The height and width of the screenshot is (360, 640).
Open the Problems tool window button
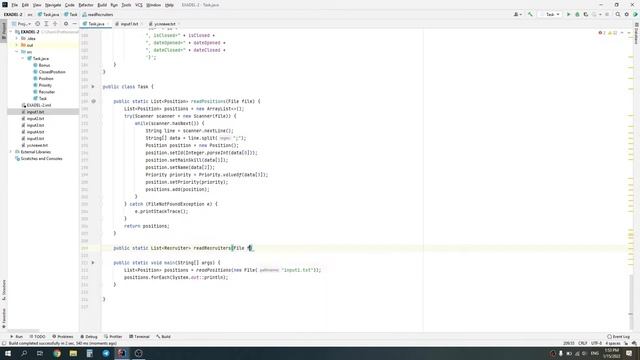tap(62, 337)
